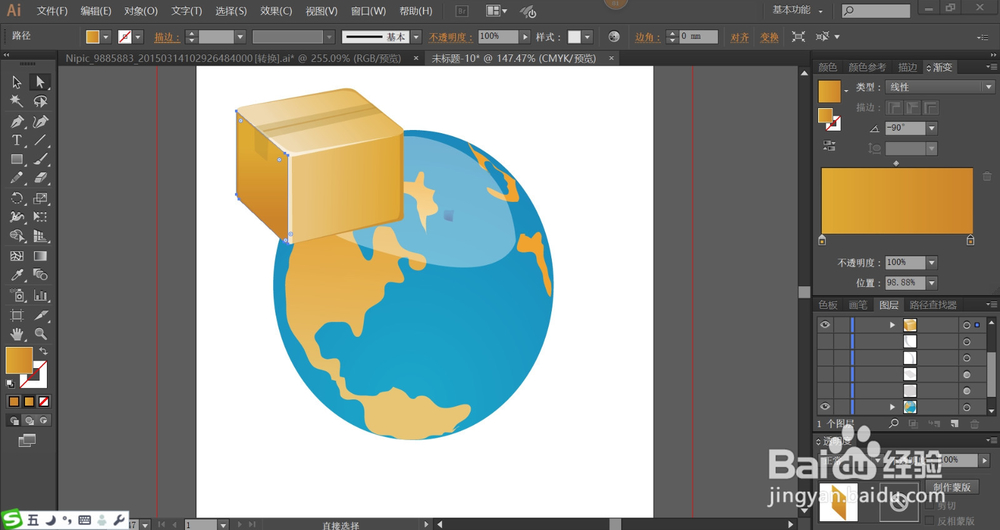Select the Zoom magnifier tool

click(40, 334)
